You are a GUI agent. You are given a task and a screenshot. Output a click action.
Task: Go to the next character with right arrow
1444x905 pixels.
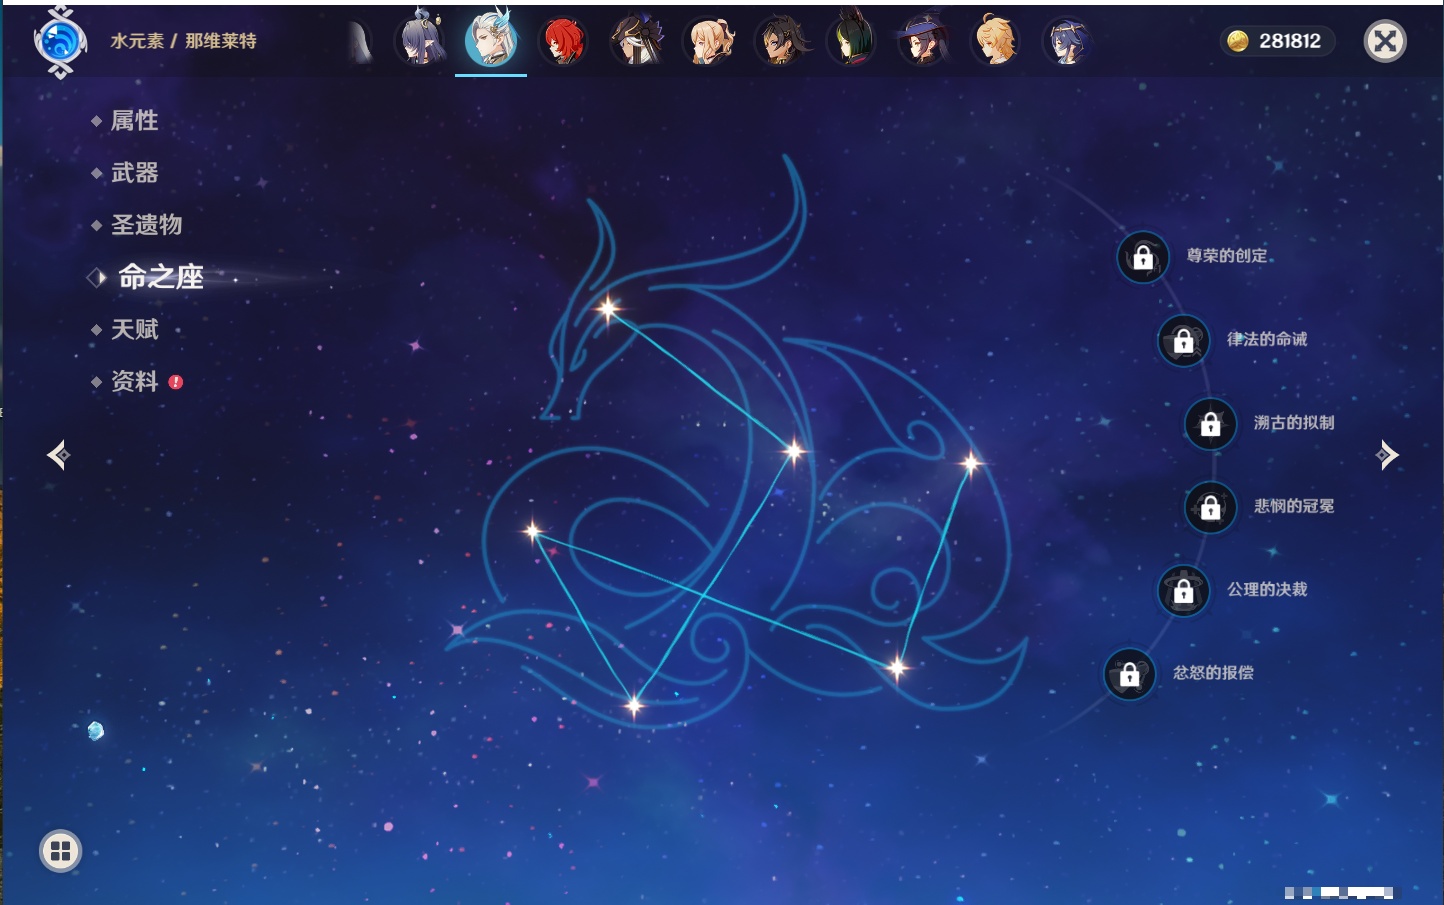click(x=1387, y=455)
